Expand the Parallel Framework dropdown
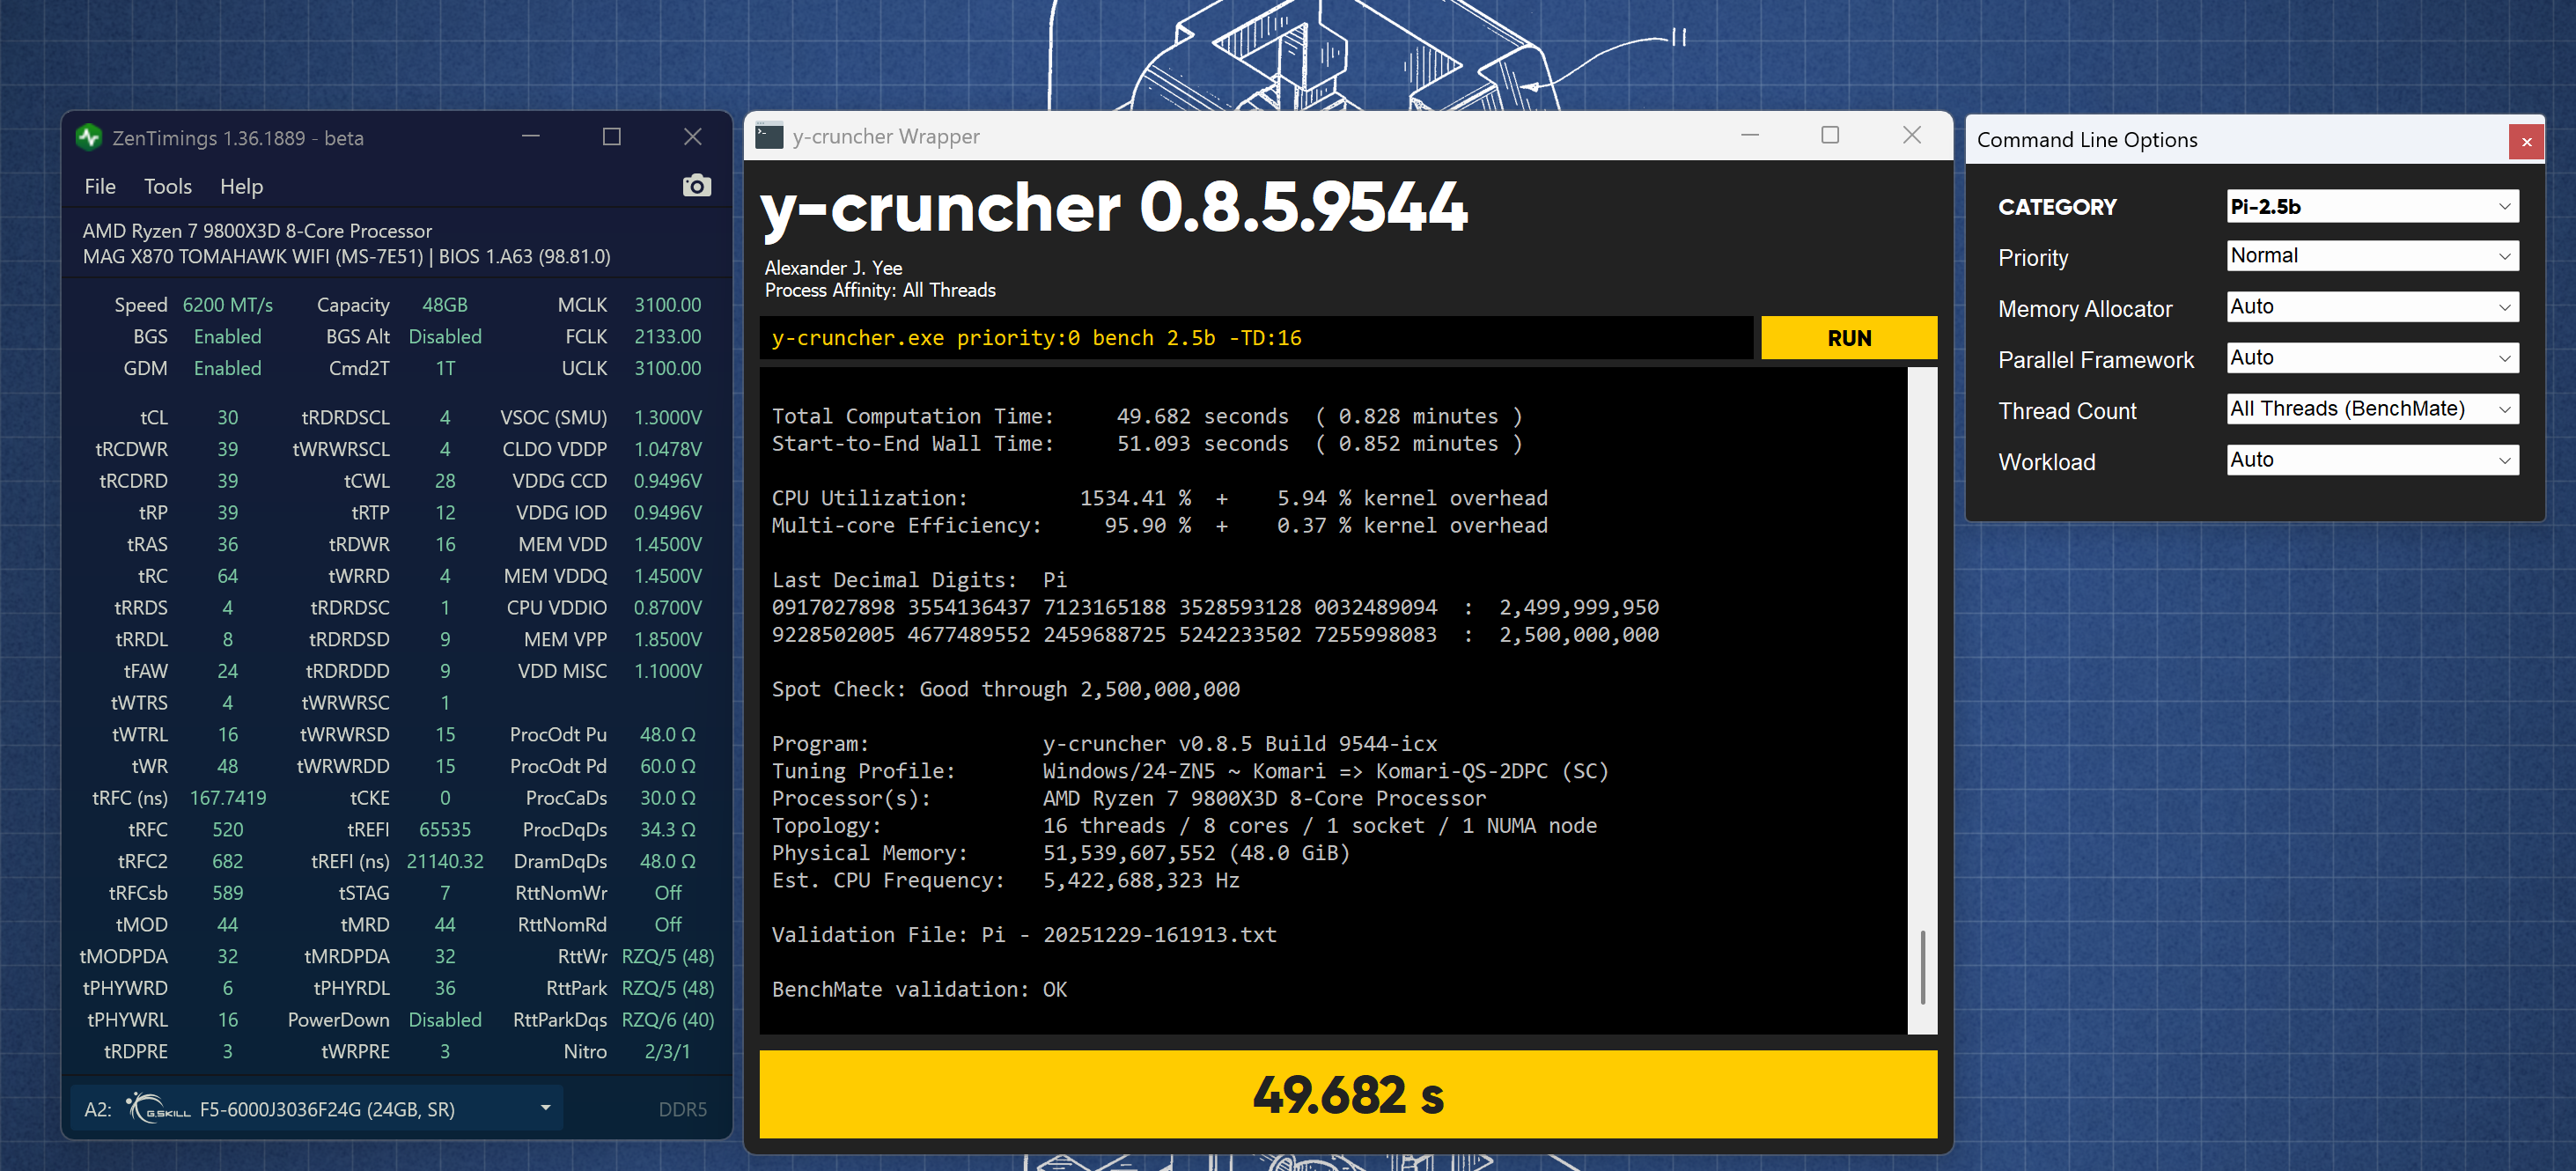 pos(2372,358)
